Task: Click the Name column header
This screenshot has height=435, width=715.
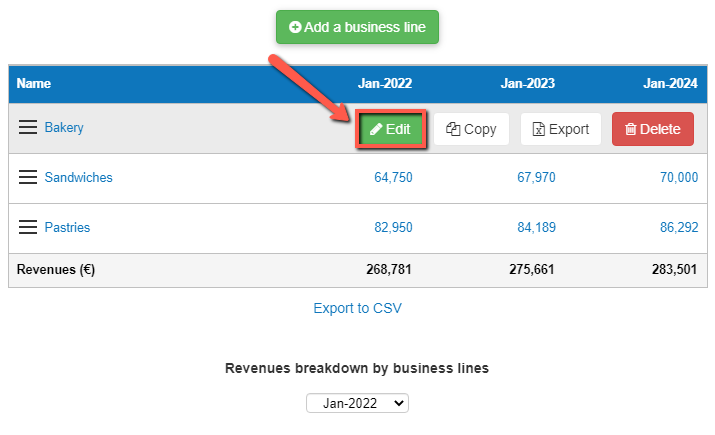Action: click(34, 84)
